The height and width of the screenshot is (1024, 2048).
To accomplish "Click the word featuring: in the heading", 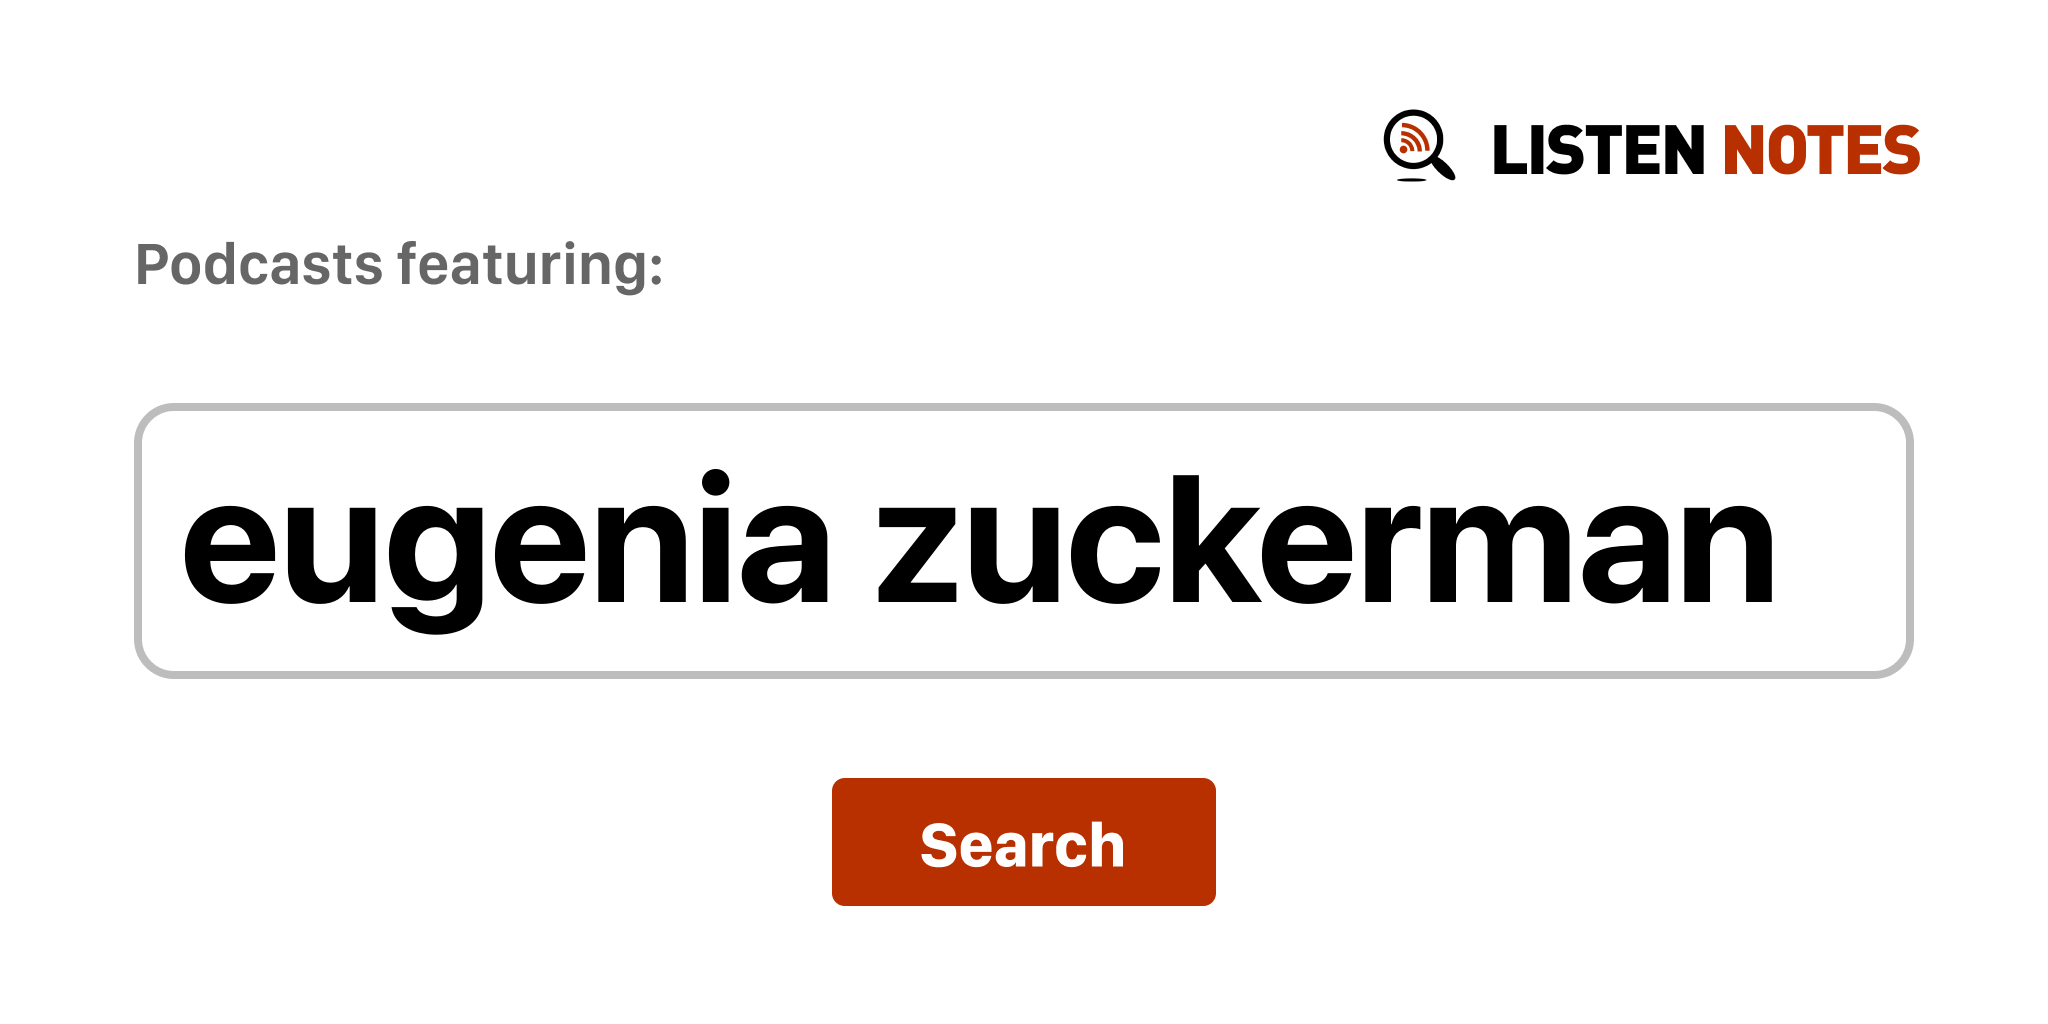I will (530, 265).
